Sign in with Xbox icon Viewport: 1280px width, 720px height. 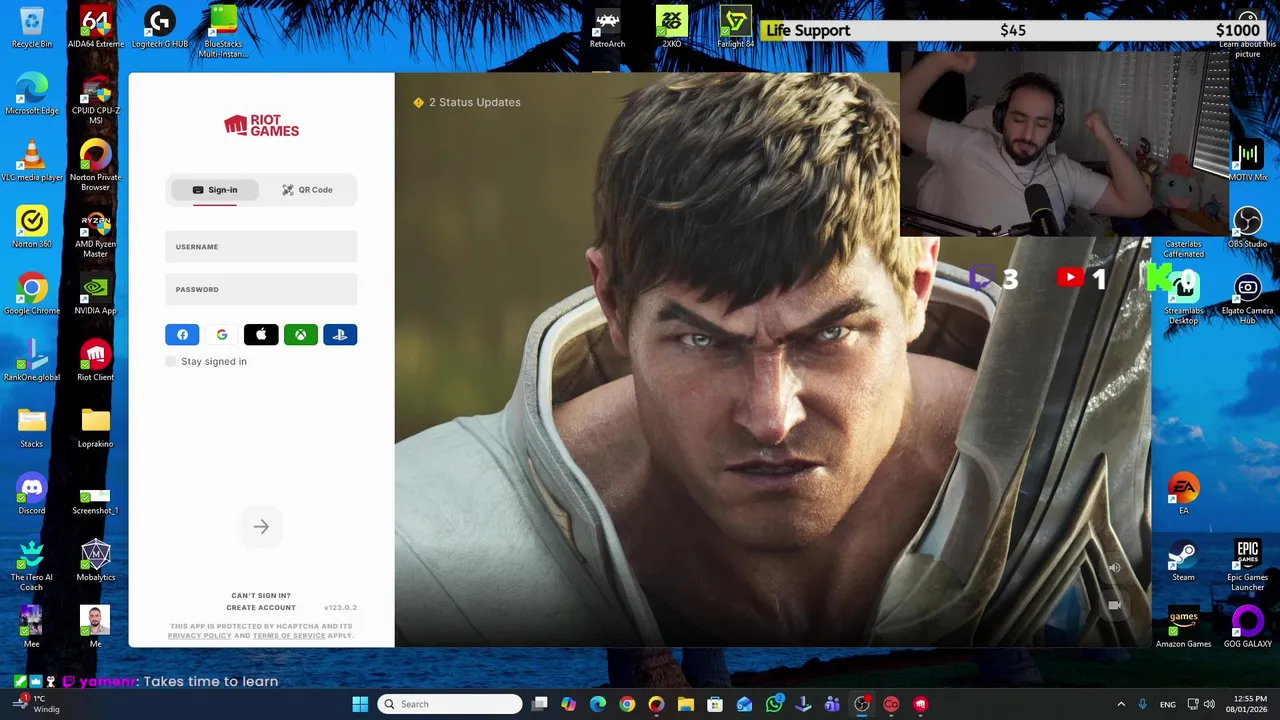point(301,335)
